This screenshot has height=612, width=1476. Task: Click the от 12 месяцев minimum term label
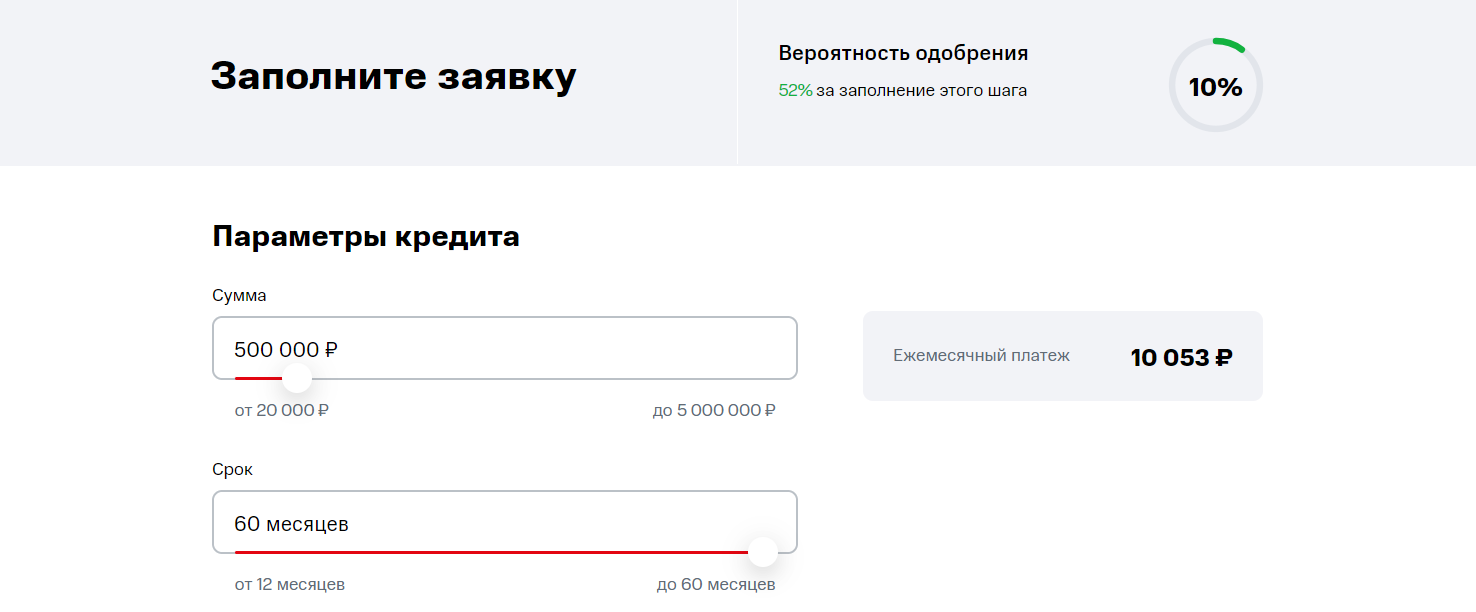point(290,584)
